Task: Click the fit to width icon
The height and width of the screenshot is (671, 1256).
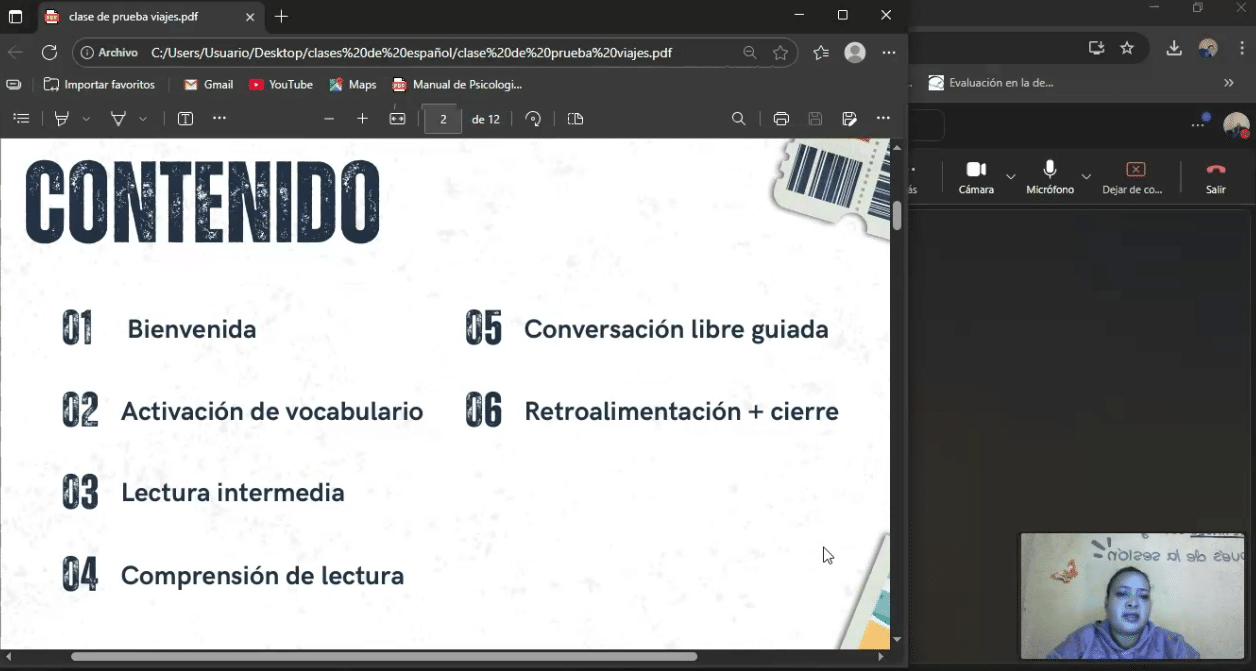Action: click(397, 119)
